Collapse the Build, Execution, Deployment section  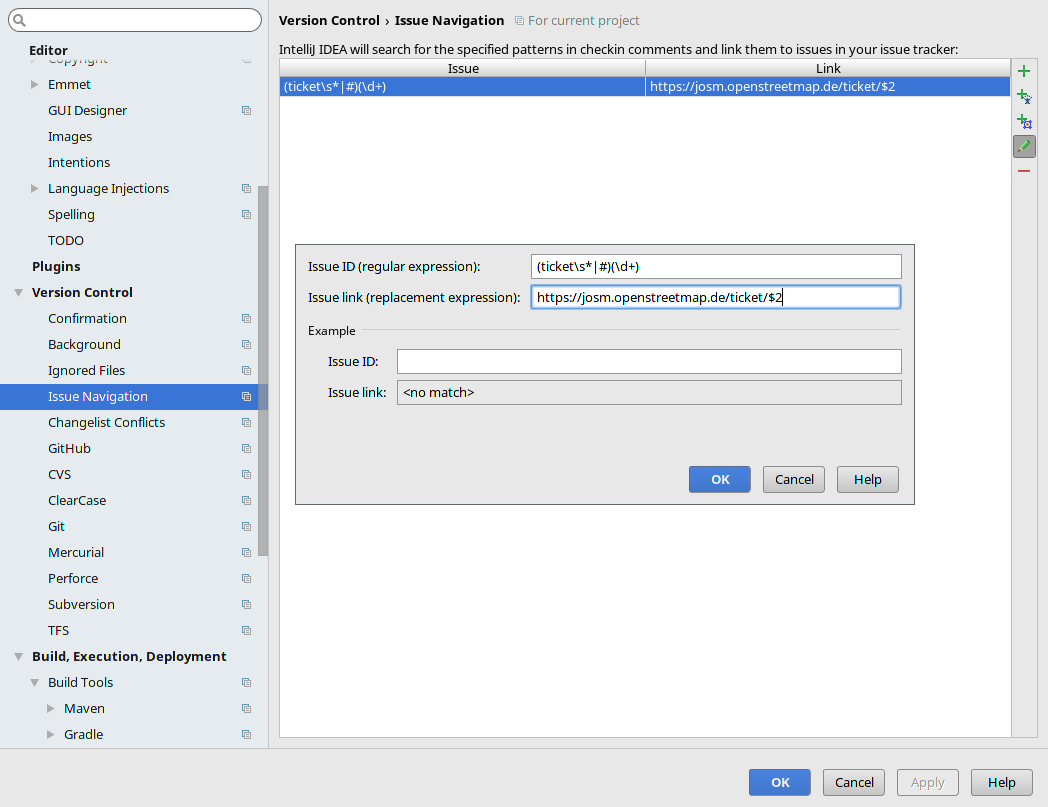(x=18, y=657)
